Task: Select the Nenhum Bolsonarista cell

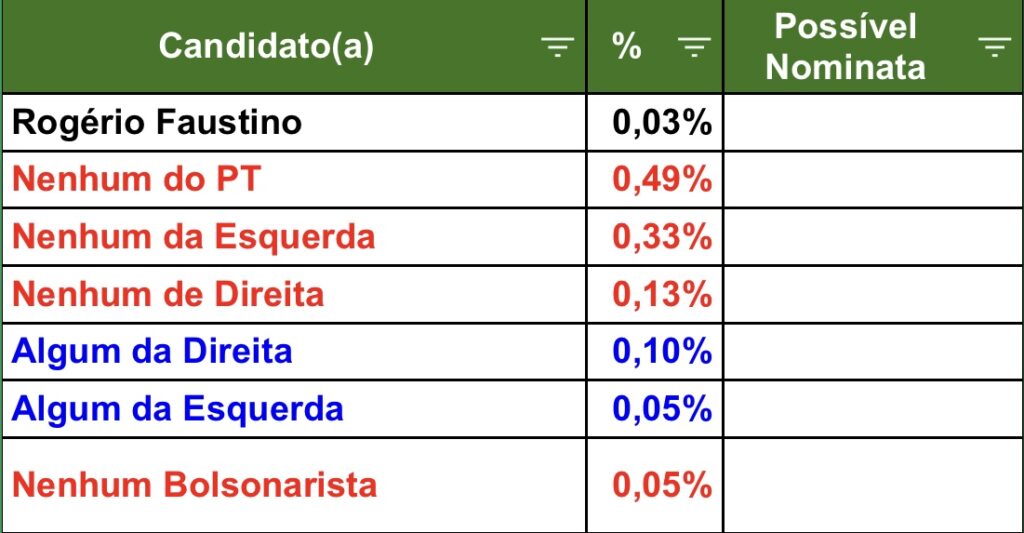Action: [295, 485]
